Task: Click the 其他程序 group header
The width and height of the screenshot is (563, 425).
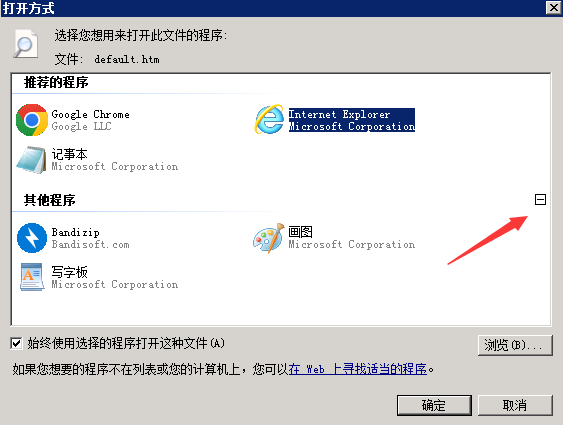Action: (x=50, y=200)
